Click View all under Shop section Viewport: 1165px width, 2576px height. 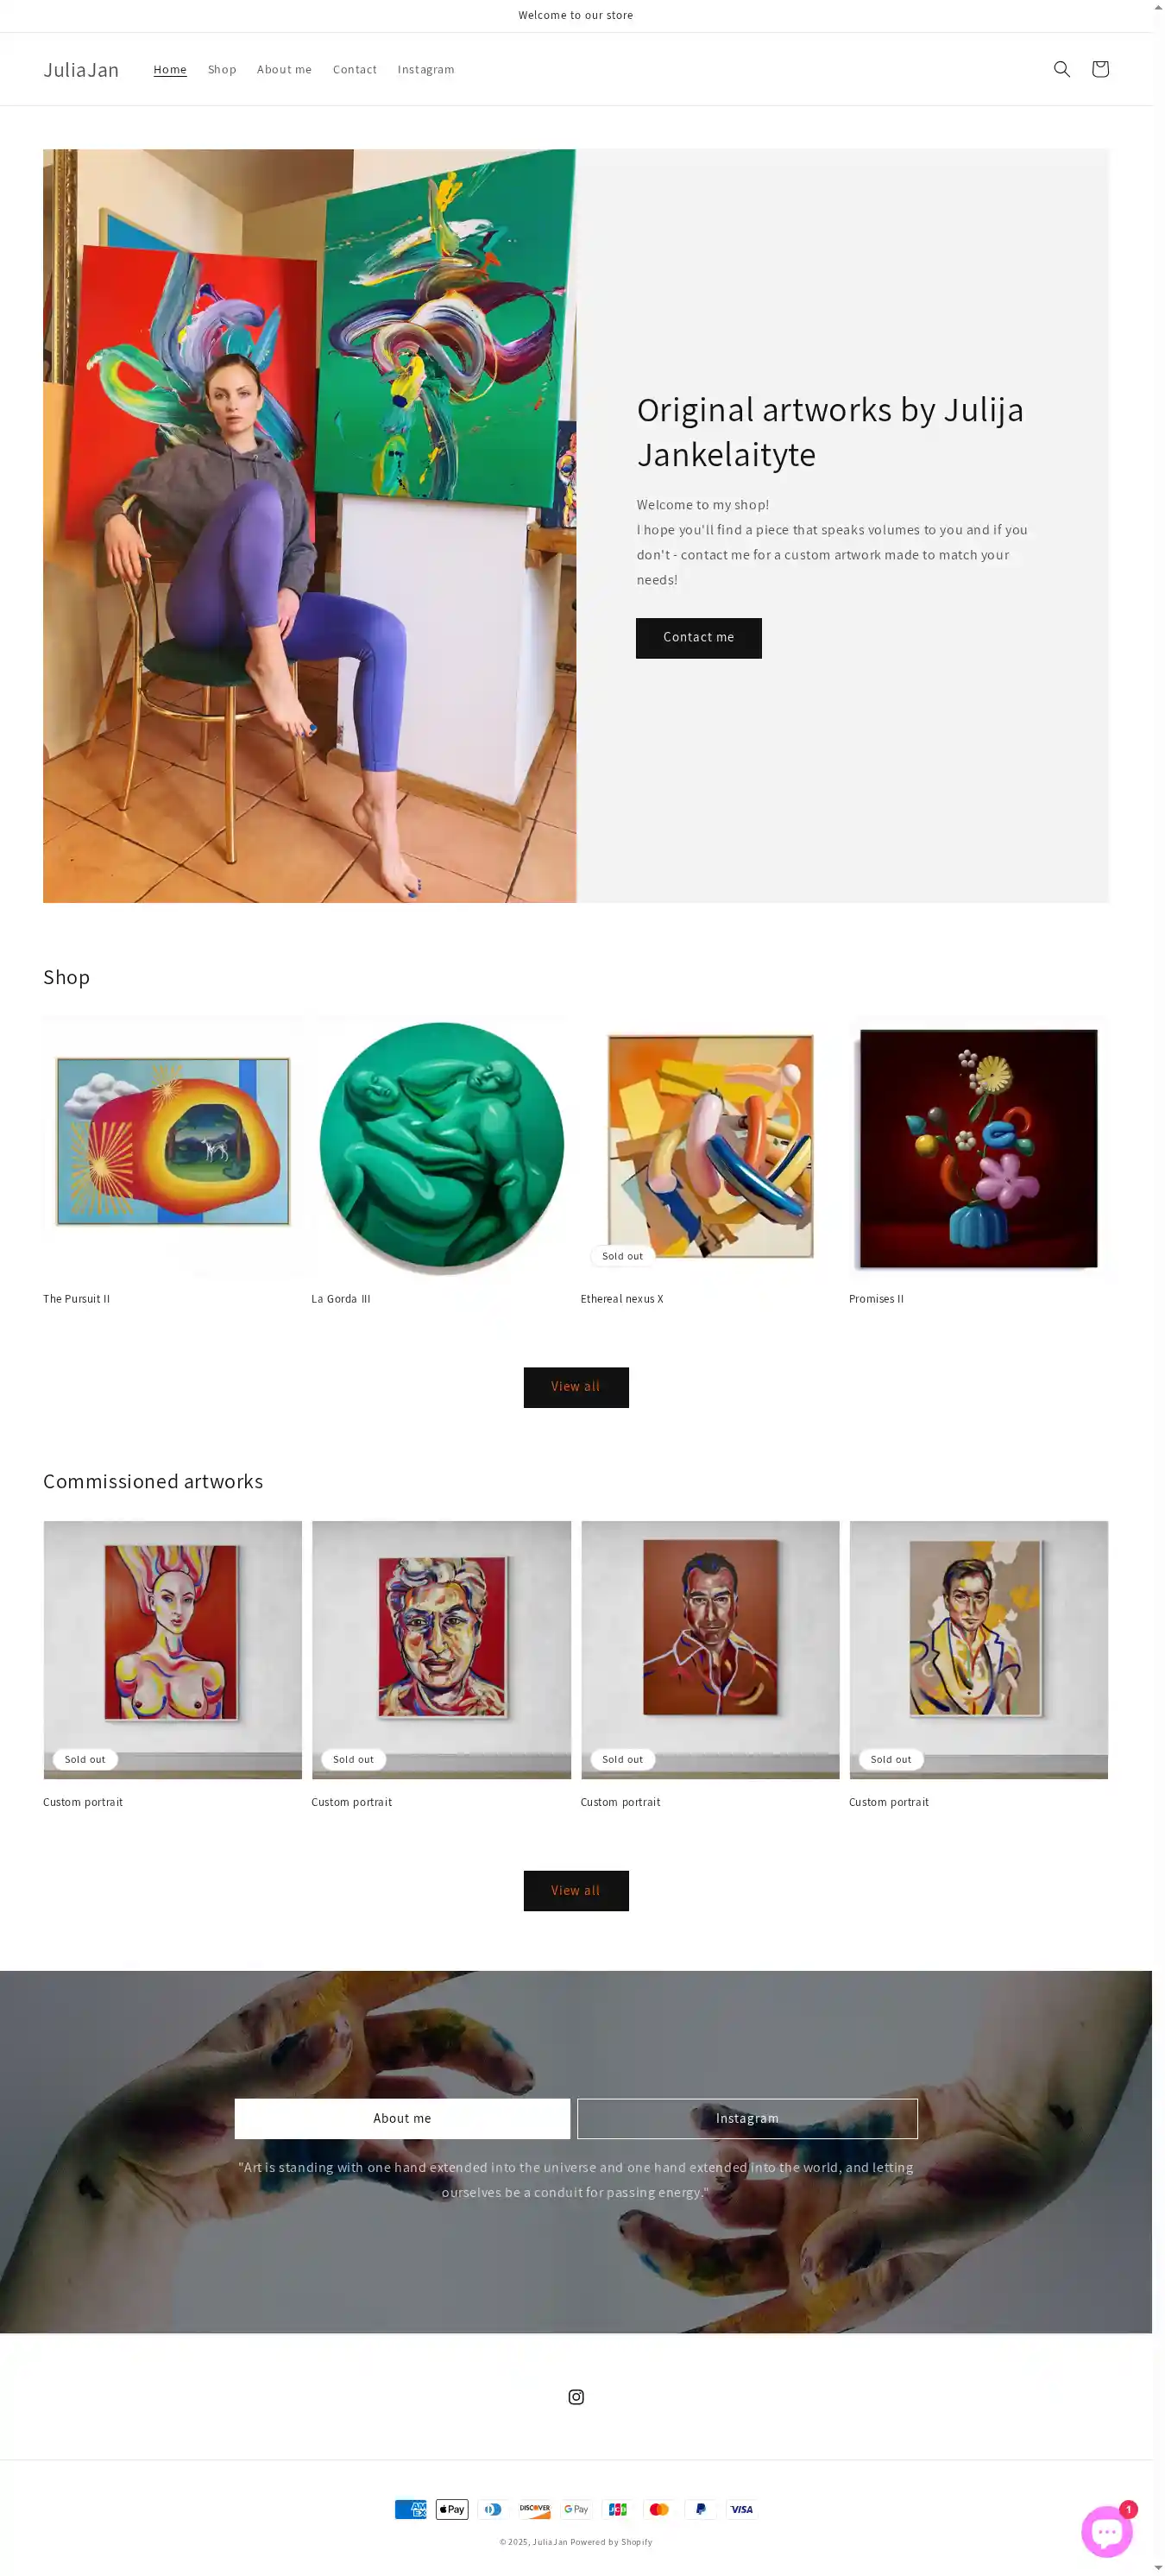click(x=576, y=1387)
